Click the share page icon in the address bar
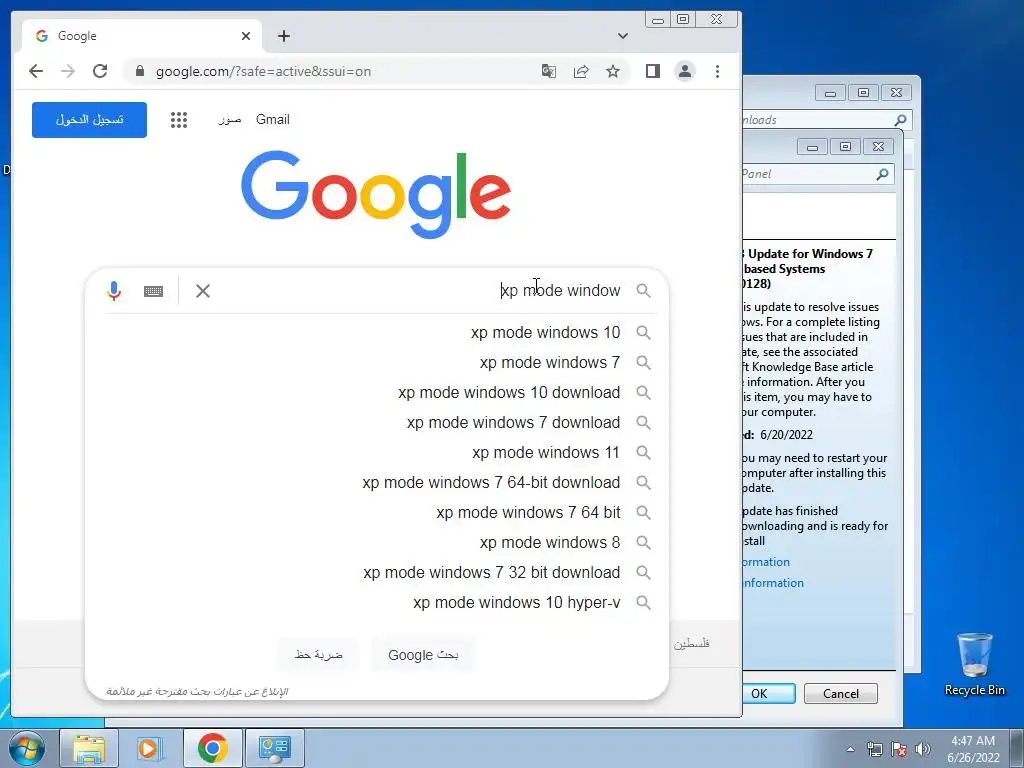The height and width of the screenshot is (768, 1024). click(x=581, y=71)
